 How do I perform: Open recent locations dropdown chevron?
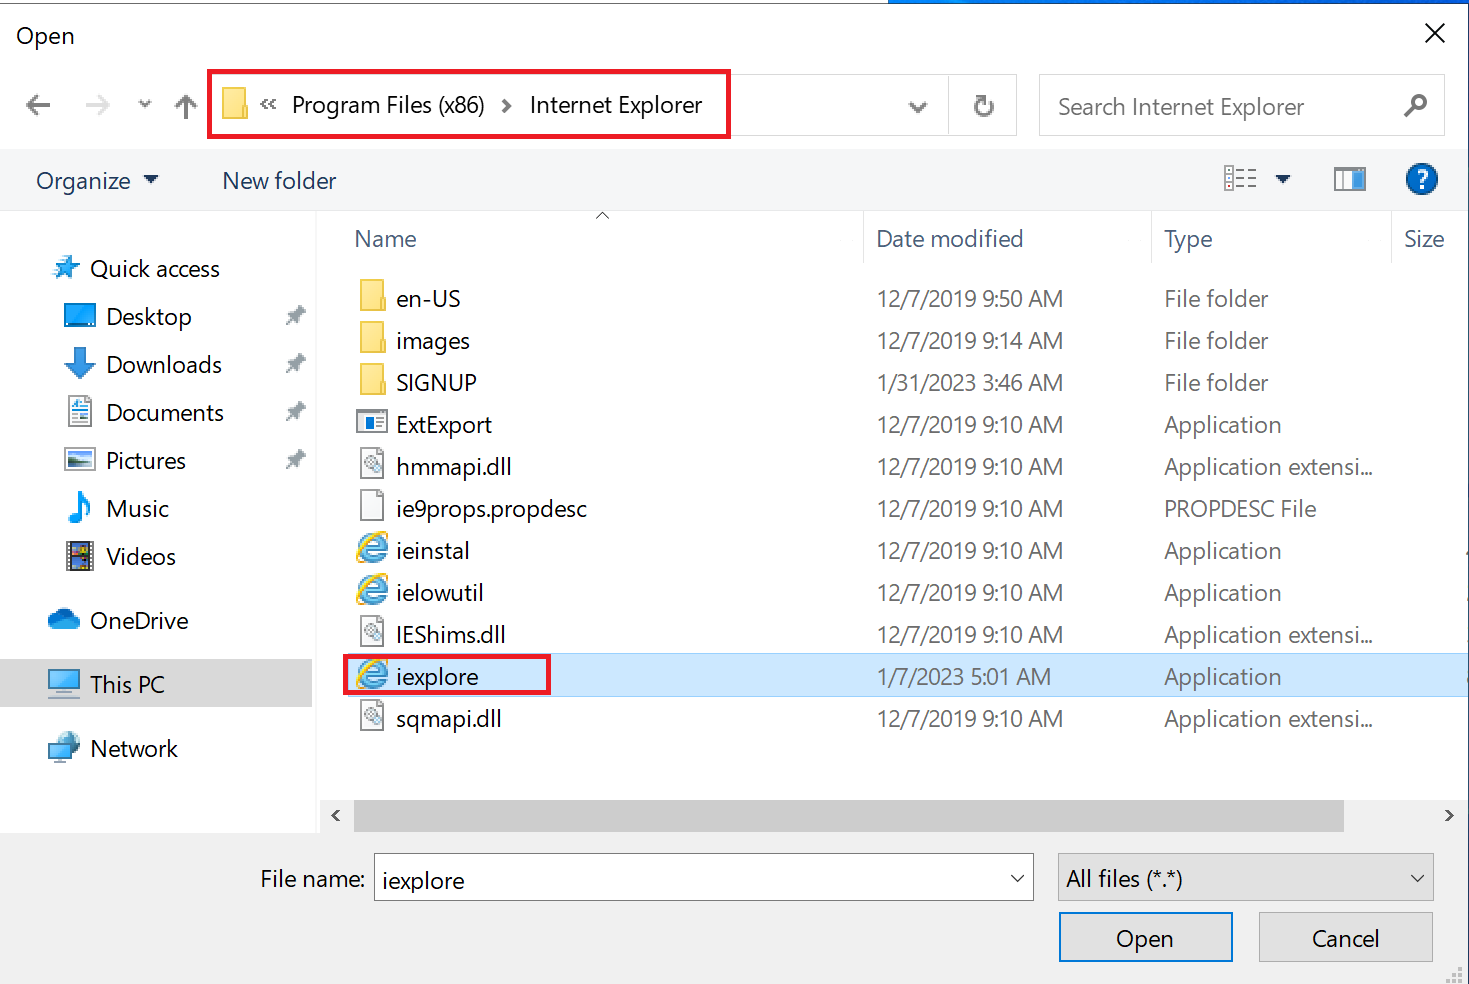pyautogui.click(x=145, y=104)
